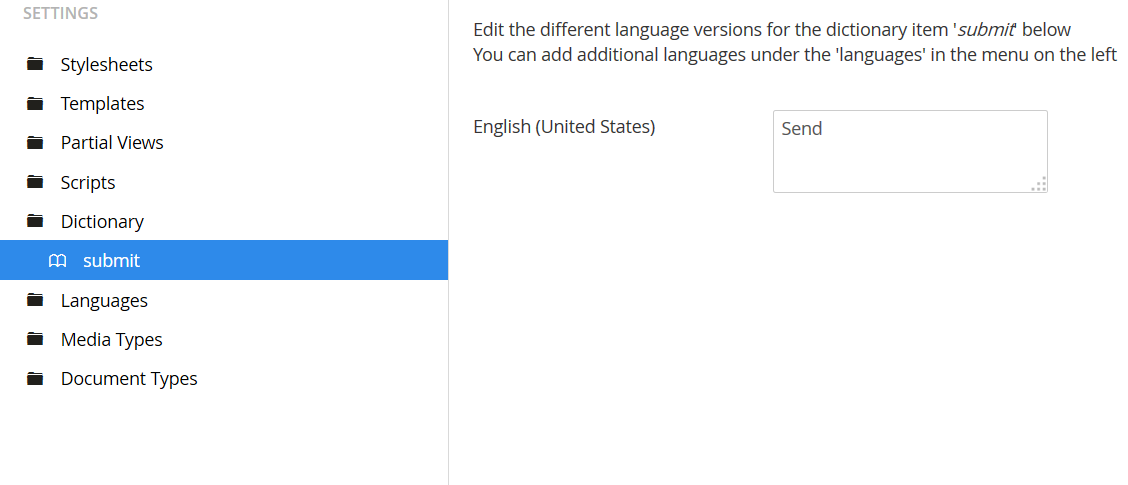Click the textarea resize grip handle
The height and width of the screenshot is (485, 1128).
1039,184
